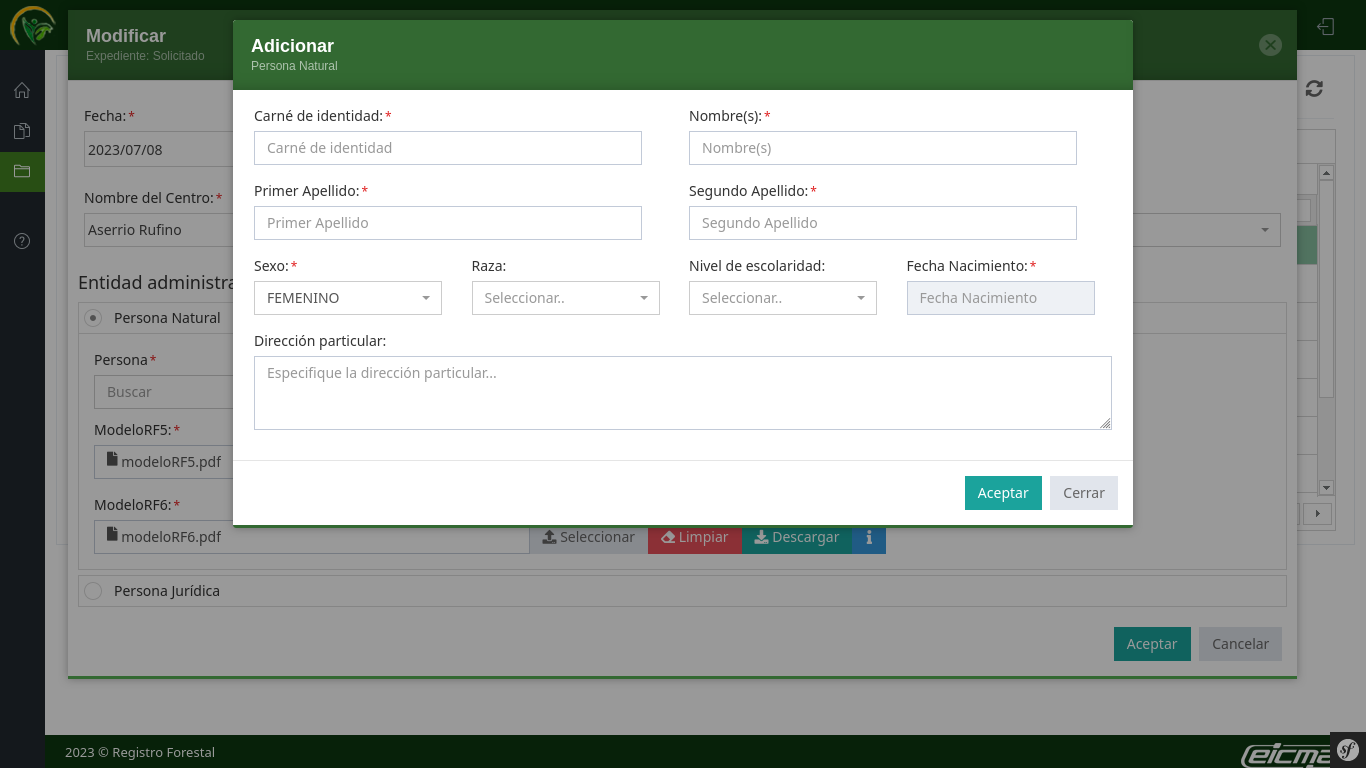Select the folder icon in the sidebar
This screenshot has width=1366, height=768.
[x=22, y=171]
